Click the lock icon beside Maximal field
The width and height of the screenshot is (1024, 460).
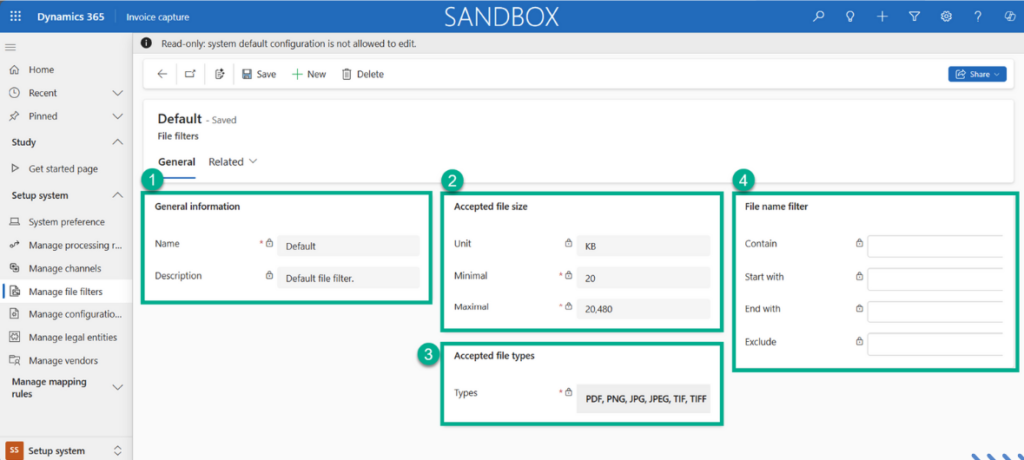(568, 306)
